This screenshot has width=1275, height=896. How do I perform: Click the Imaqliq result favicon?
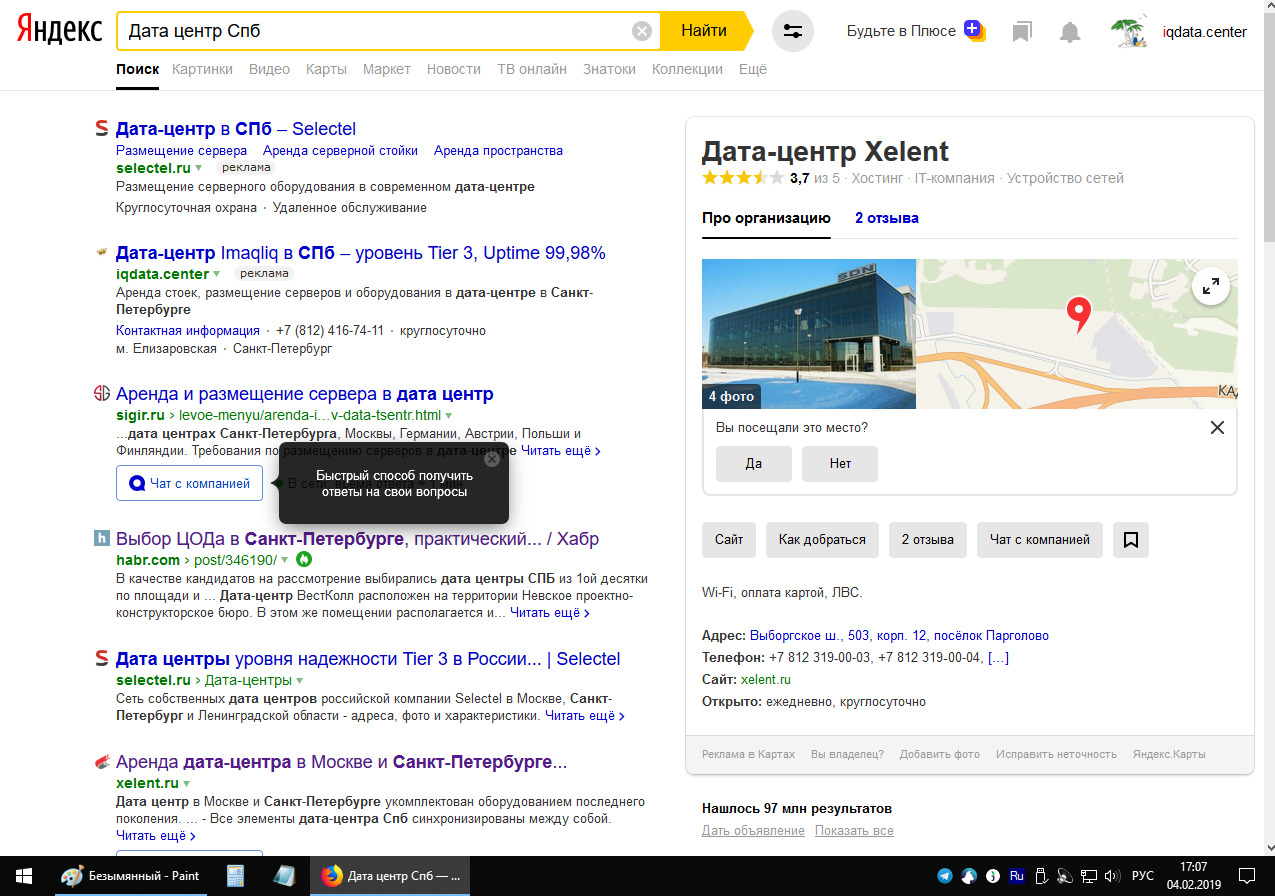[x=101, y=252]
